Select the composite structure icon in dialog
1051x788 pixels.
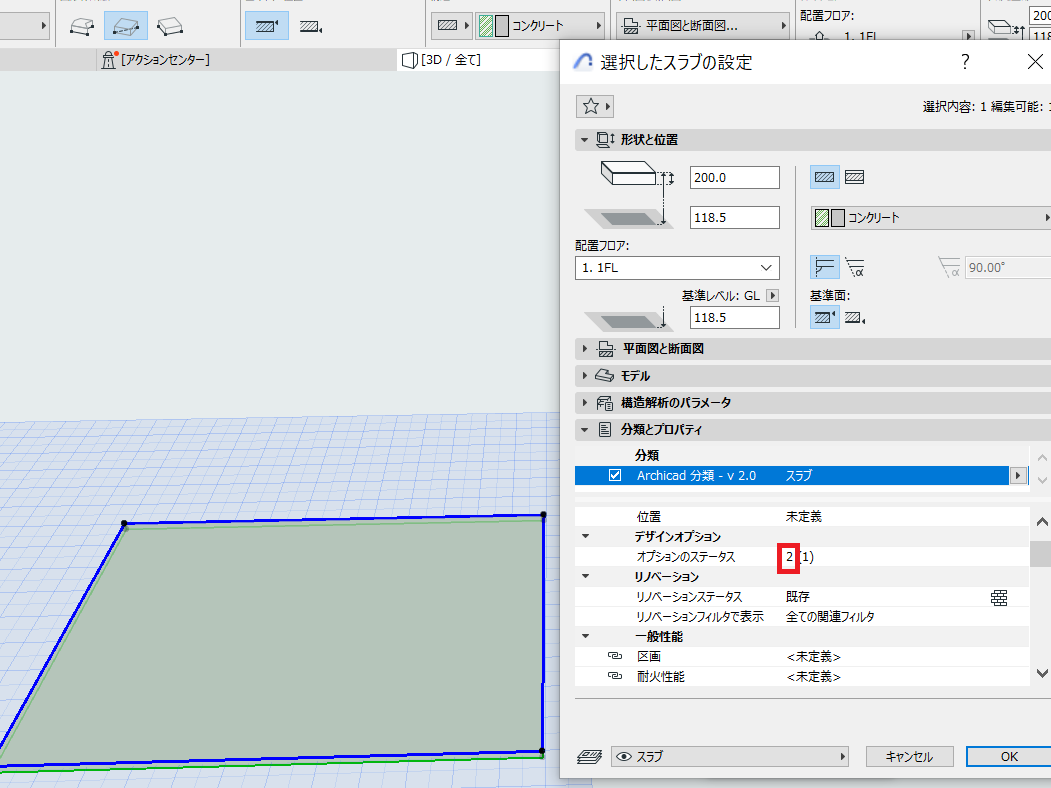[x=854, y=178]
